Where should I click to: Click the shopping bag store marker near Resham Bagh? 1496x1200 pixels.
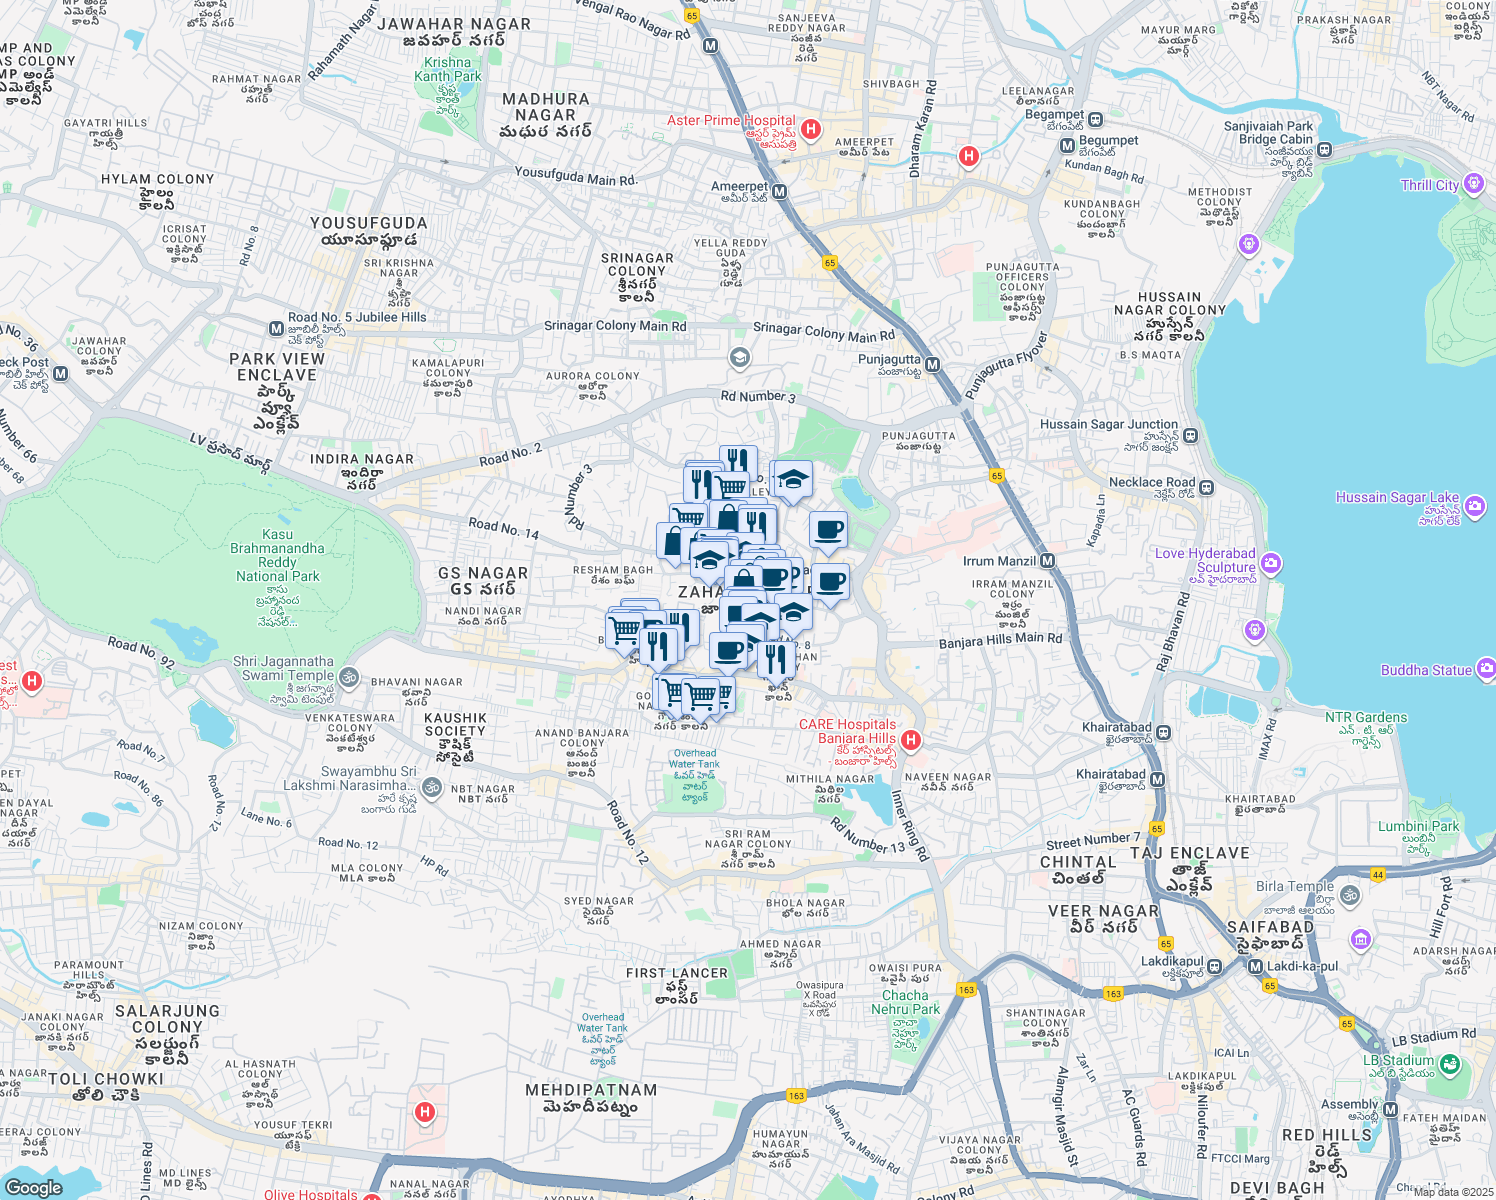(x=672, y=540)
